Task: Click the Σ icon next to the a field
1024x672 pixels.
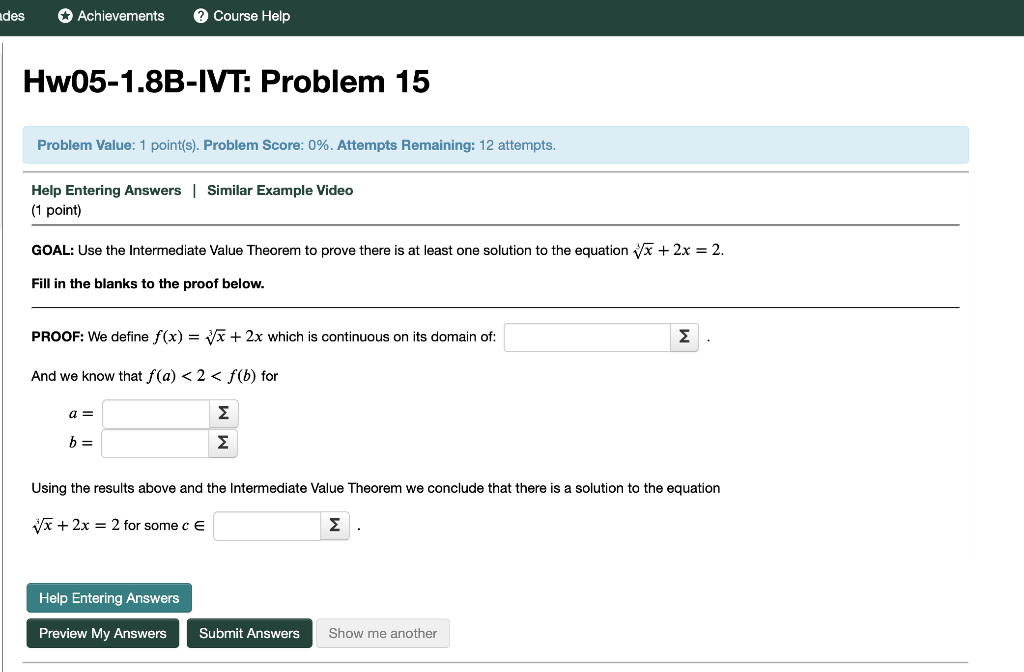Action: 223,413
